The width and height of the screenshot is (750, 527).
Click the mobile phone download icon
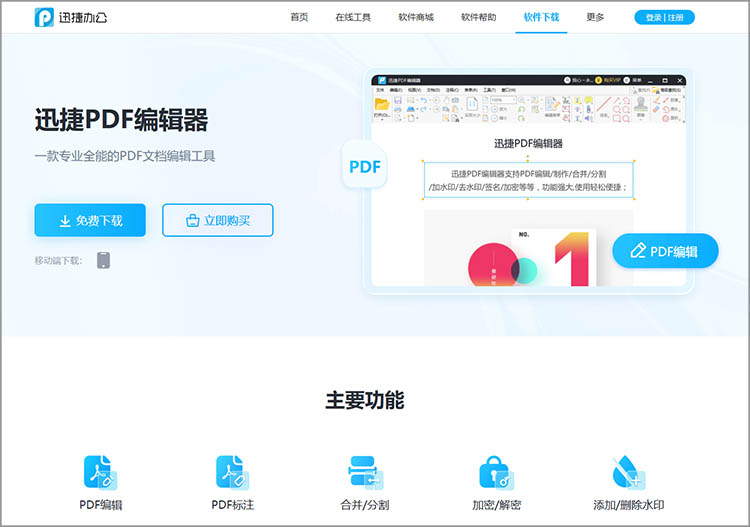coord(104,260)
